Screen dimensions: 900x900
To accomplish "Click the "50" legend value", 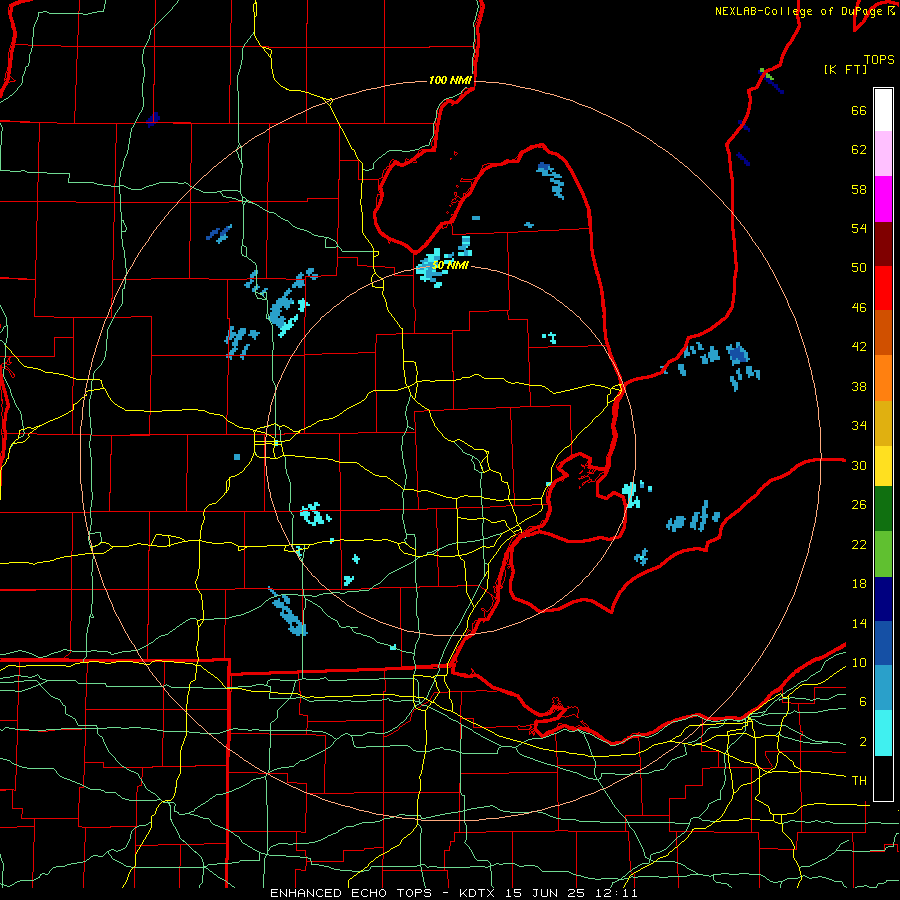I will [x=859, y=268].
